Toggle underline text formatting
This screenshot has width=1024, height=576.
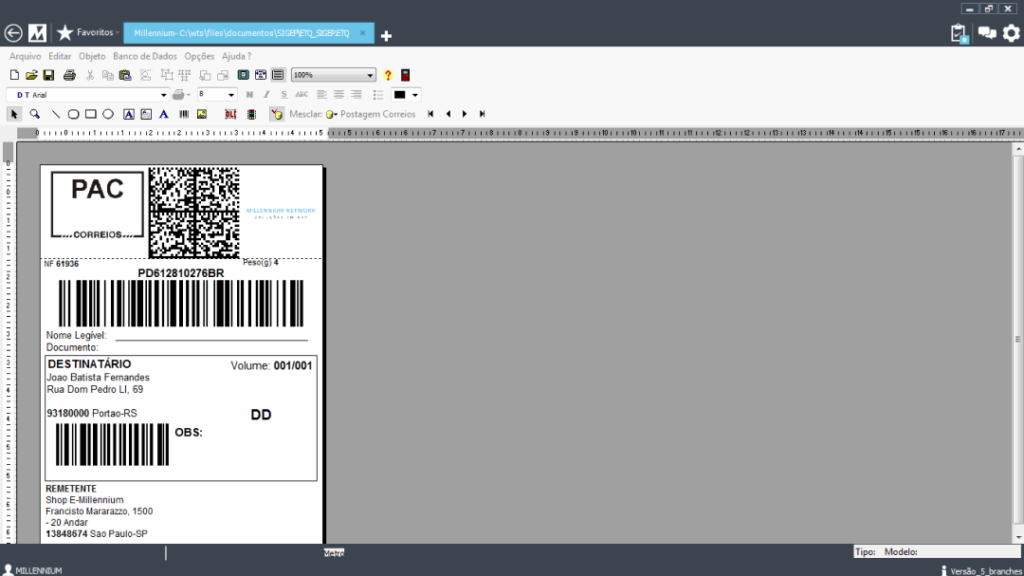pos(284,95)
